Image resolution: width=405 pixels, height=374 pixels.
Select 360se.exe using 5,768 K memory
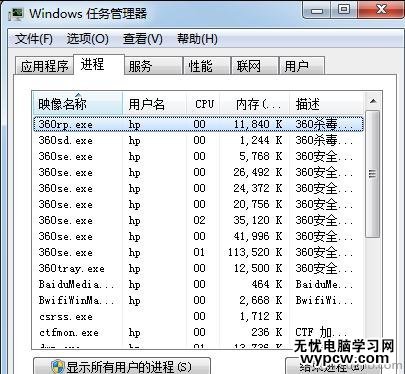tap(199, 156)
